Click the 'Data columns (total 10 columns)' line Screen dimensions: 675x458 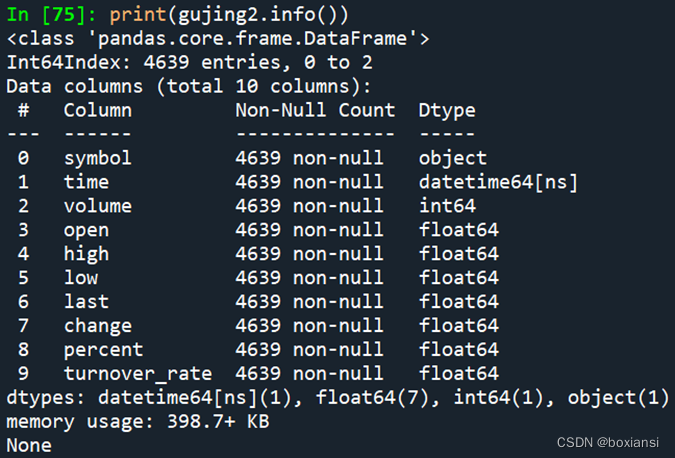coord(189,86)
